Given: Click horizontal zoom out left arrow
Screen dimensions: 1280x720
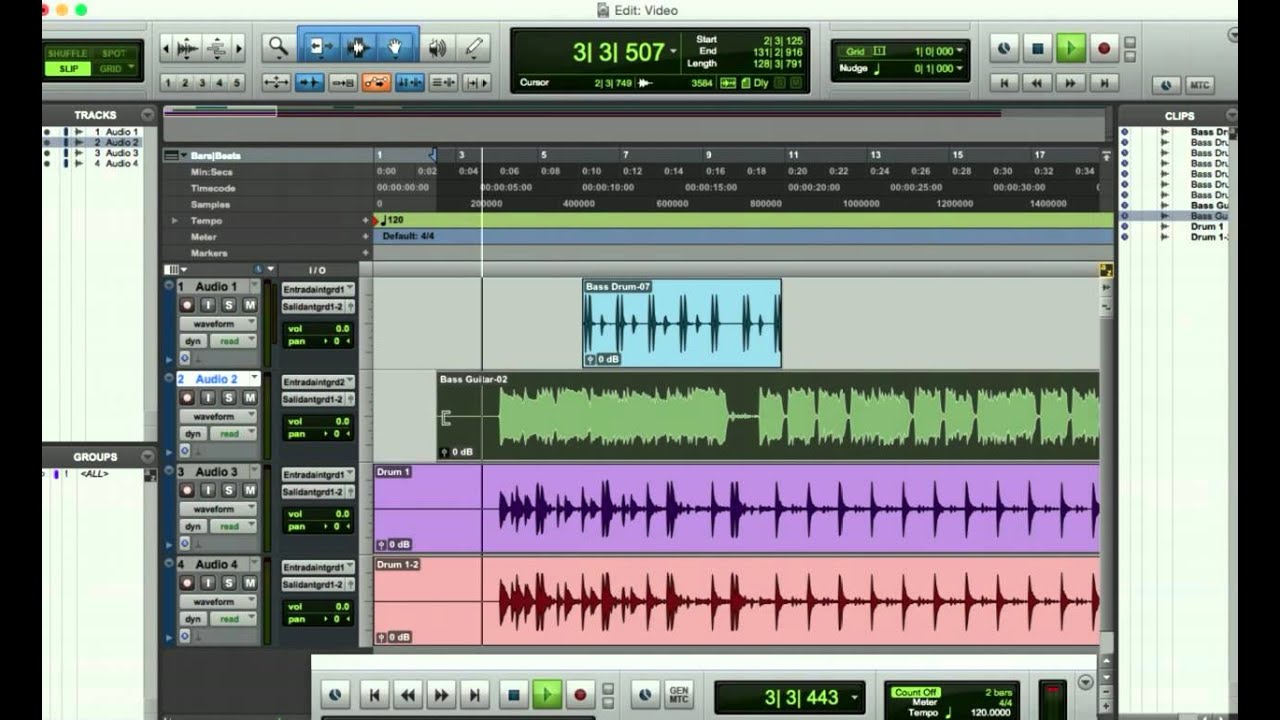Looking at the screenshot, I should coord(167,47).
